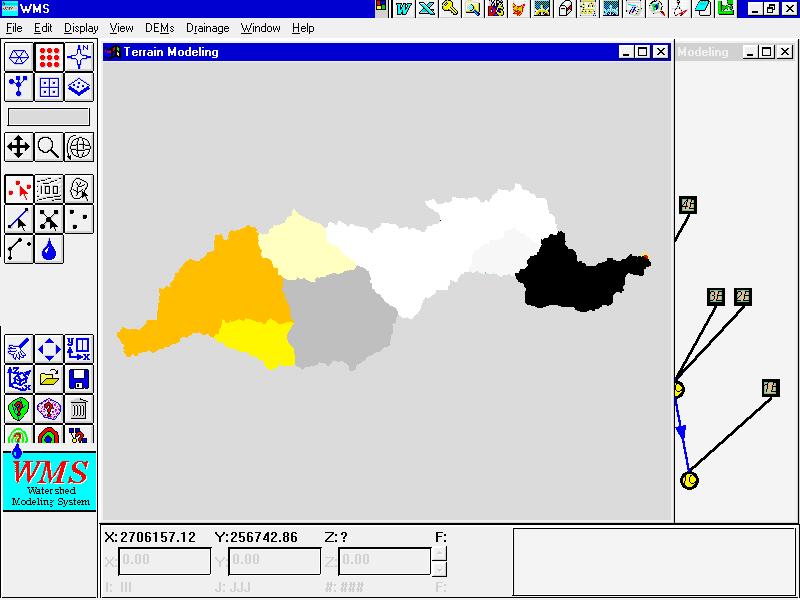Select the red dots scatter point module
800x600 pixels.
(49, 57)
